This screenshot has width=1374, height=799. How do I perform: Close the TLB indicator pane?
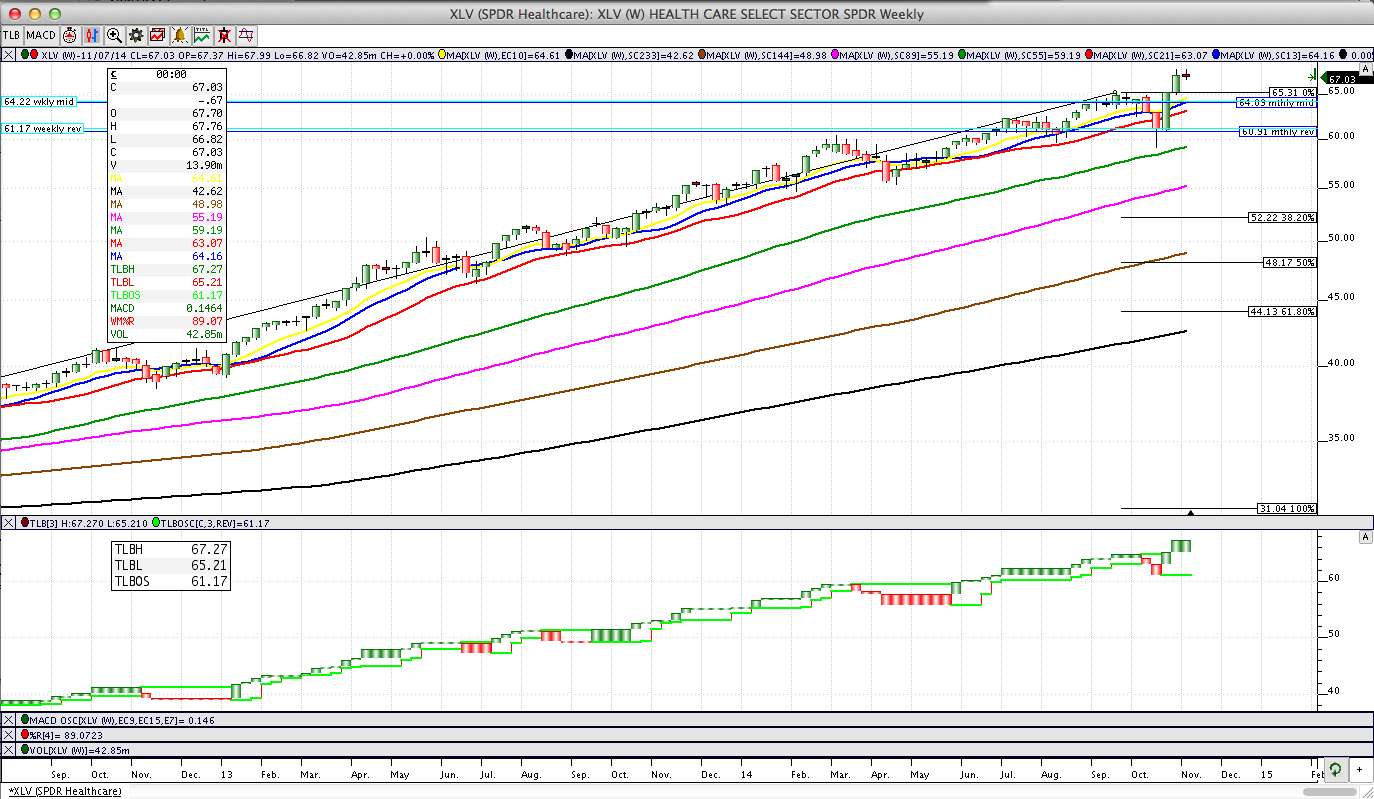(8, 523)
